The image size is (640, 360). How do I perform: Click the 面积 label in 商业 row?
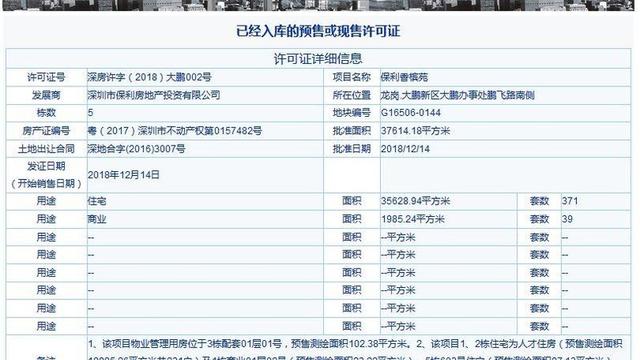(x=351, y=219)
